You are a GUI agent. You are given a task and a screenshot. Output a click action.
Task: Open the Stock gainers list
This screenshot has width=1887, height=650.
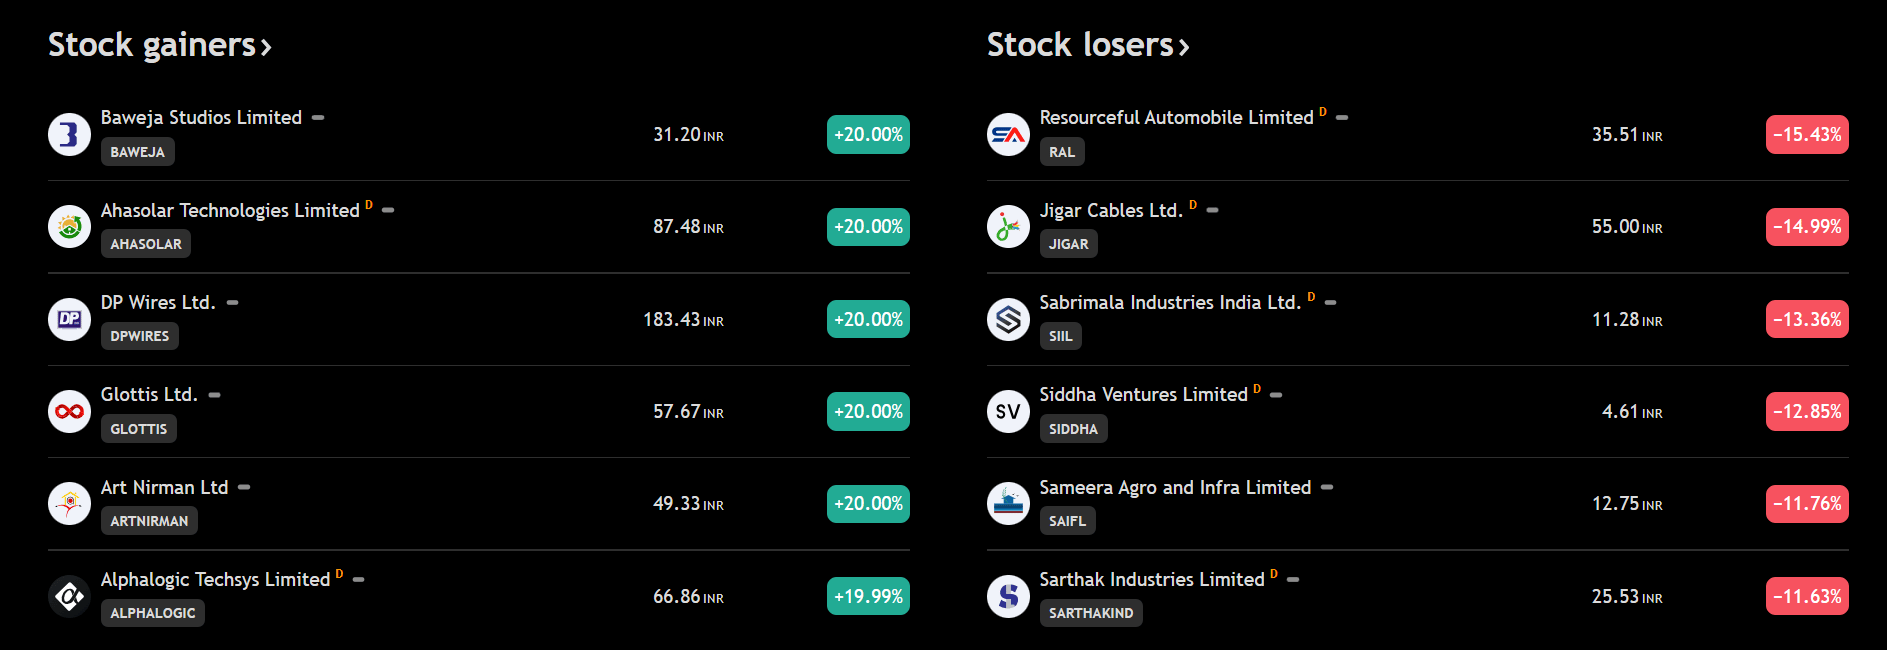[x=159, y=45]
